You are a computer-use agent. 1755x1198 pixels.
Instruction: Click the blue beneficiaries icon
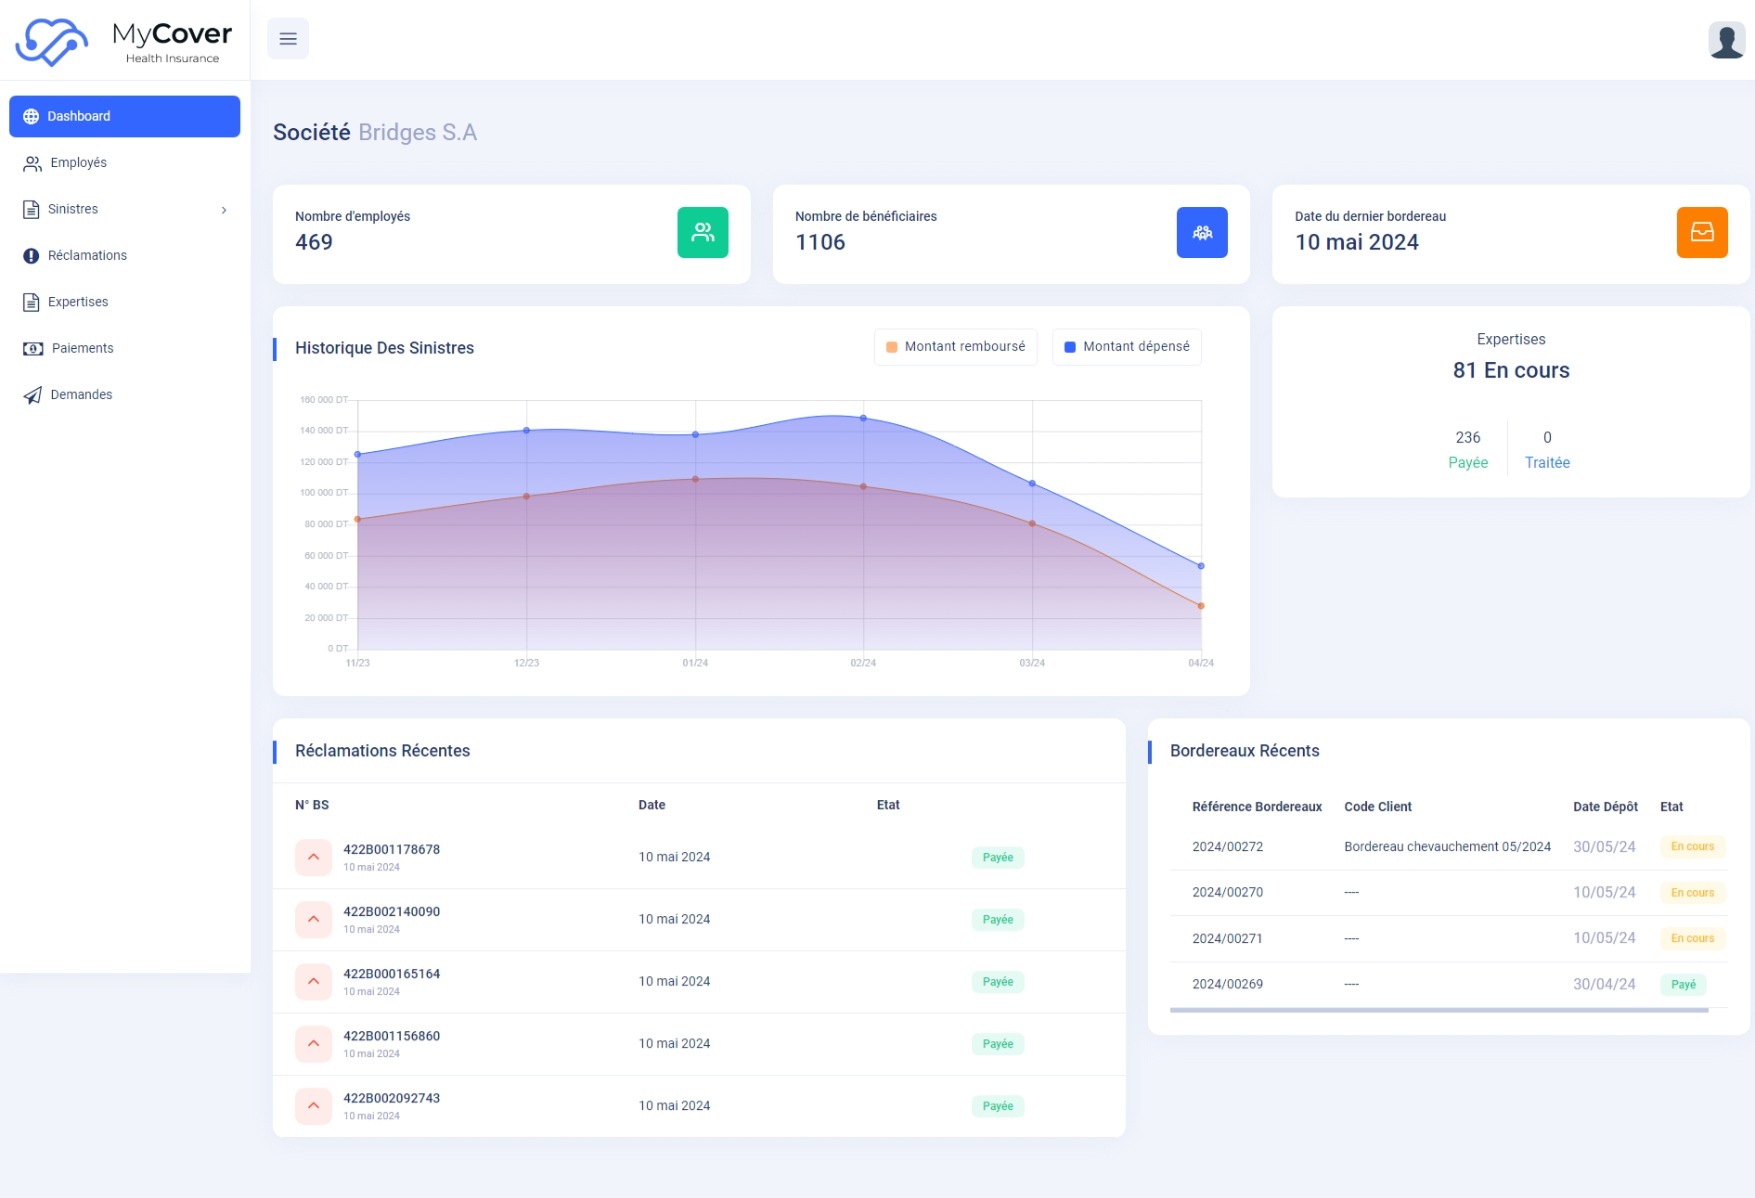(1201, 232)
